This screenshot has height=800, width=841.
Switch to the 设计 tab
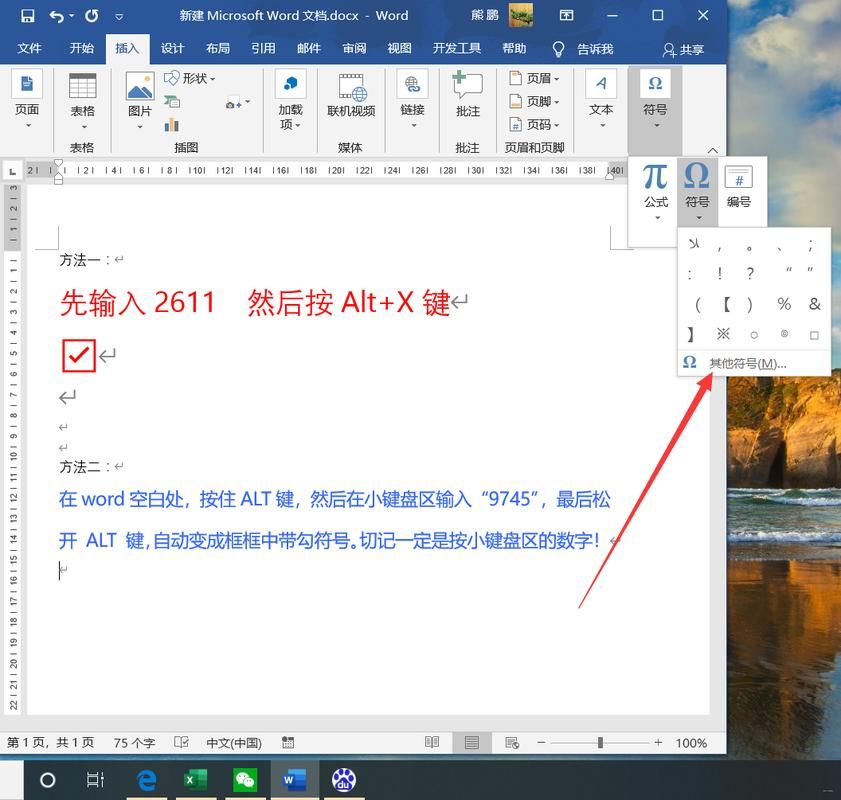tap(172, 49)
